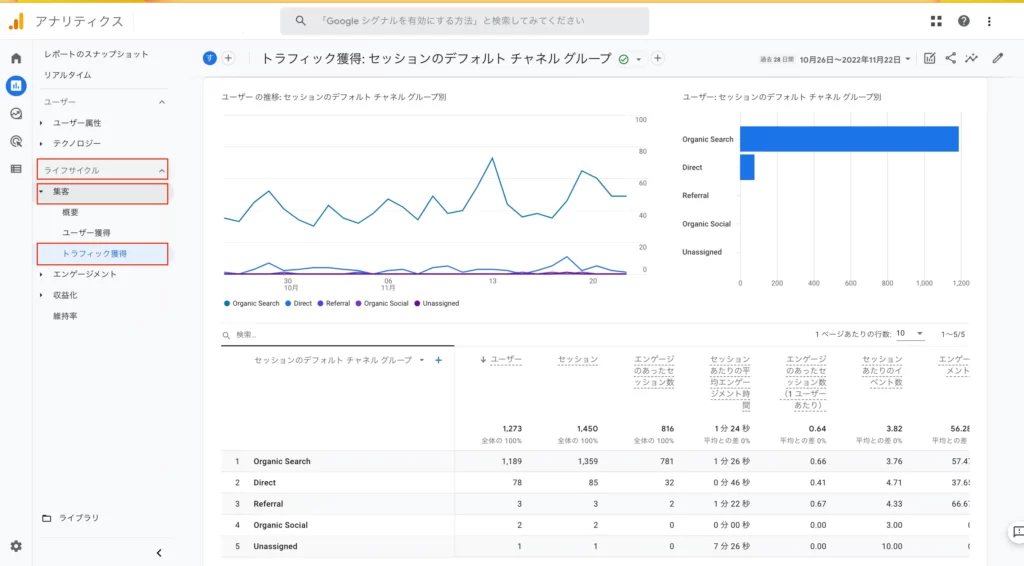
Task: Add secondary dimension with blue plus icon
Action: 439,360
